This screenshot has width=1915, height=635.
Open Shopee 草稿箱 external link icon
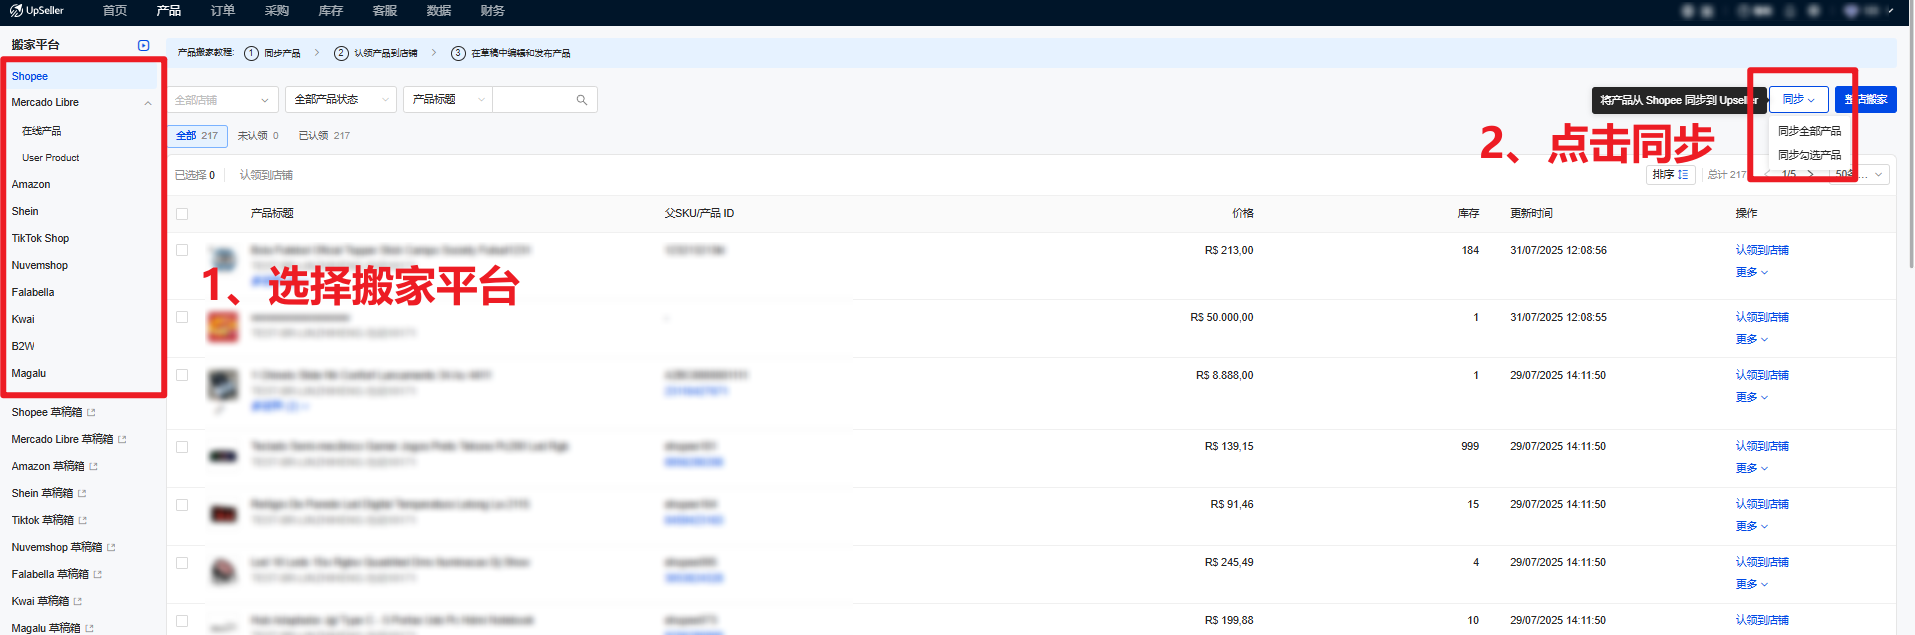point(91,412)
